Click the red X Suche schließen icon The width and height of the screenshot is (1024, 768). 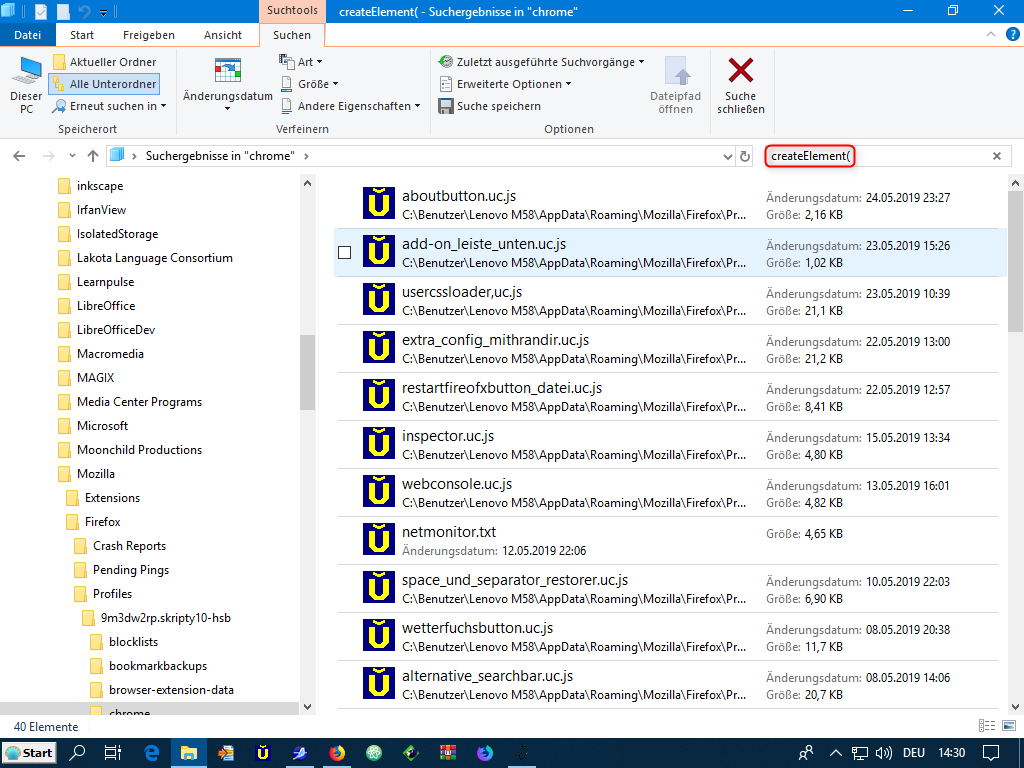tap(740, 72)
